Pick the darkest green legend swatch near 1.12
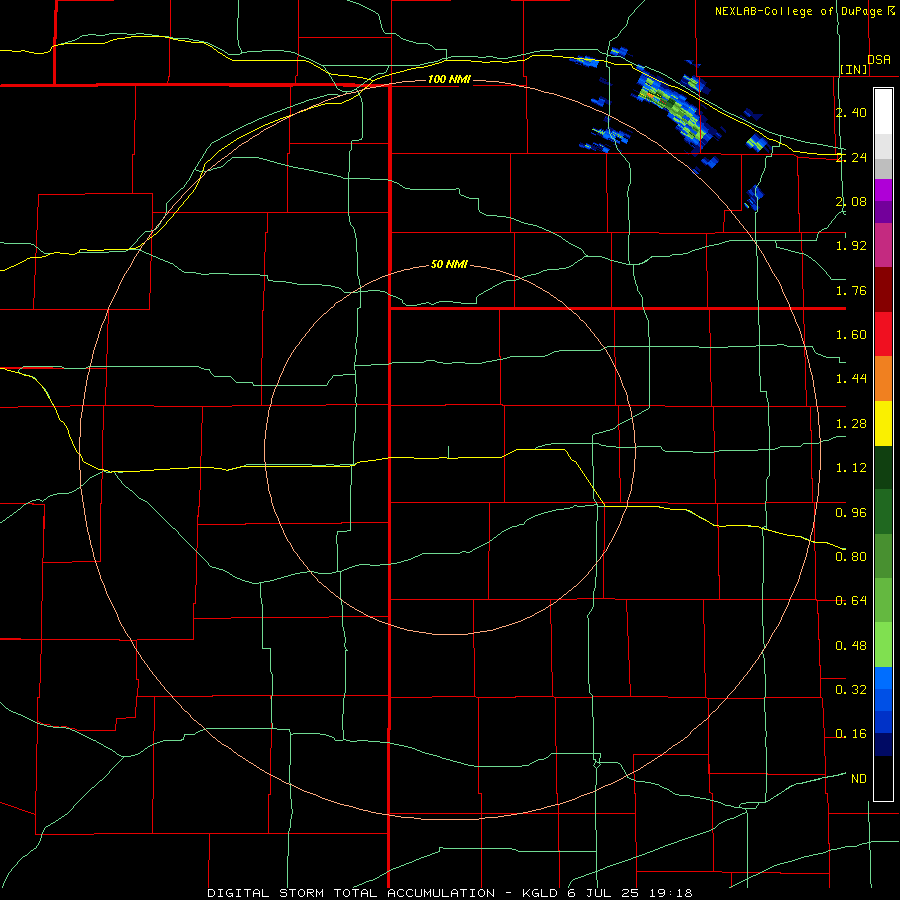 coord(883,468)
